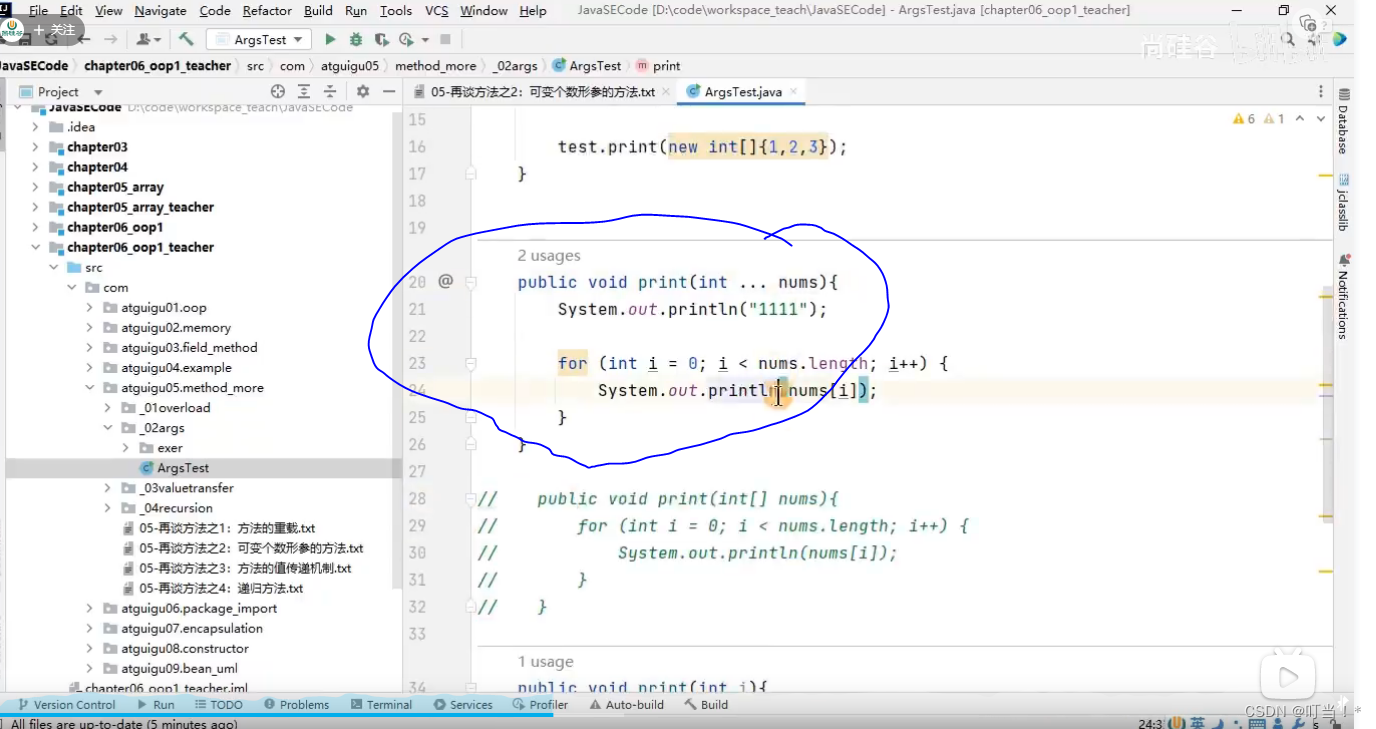Click Select Opened File target icon

click(278, 91)
